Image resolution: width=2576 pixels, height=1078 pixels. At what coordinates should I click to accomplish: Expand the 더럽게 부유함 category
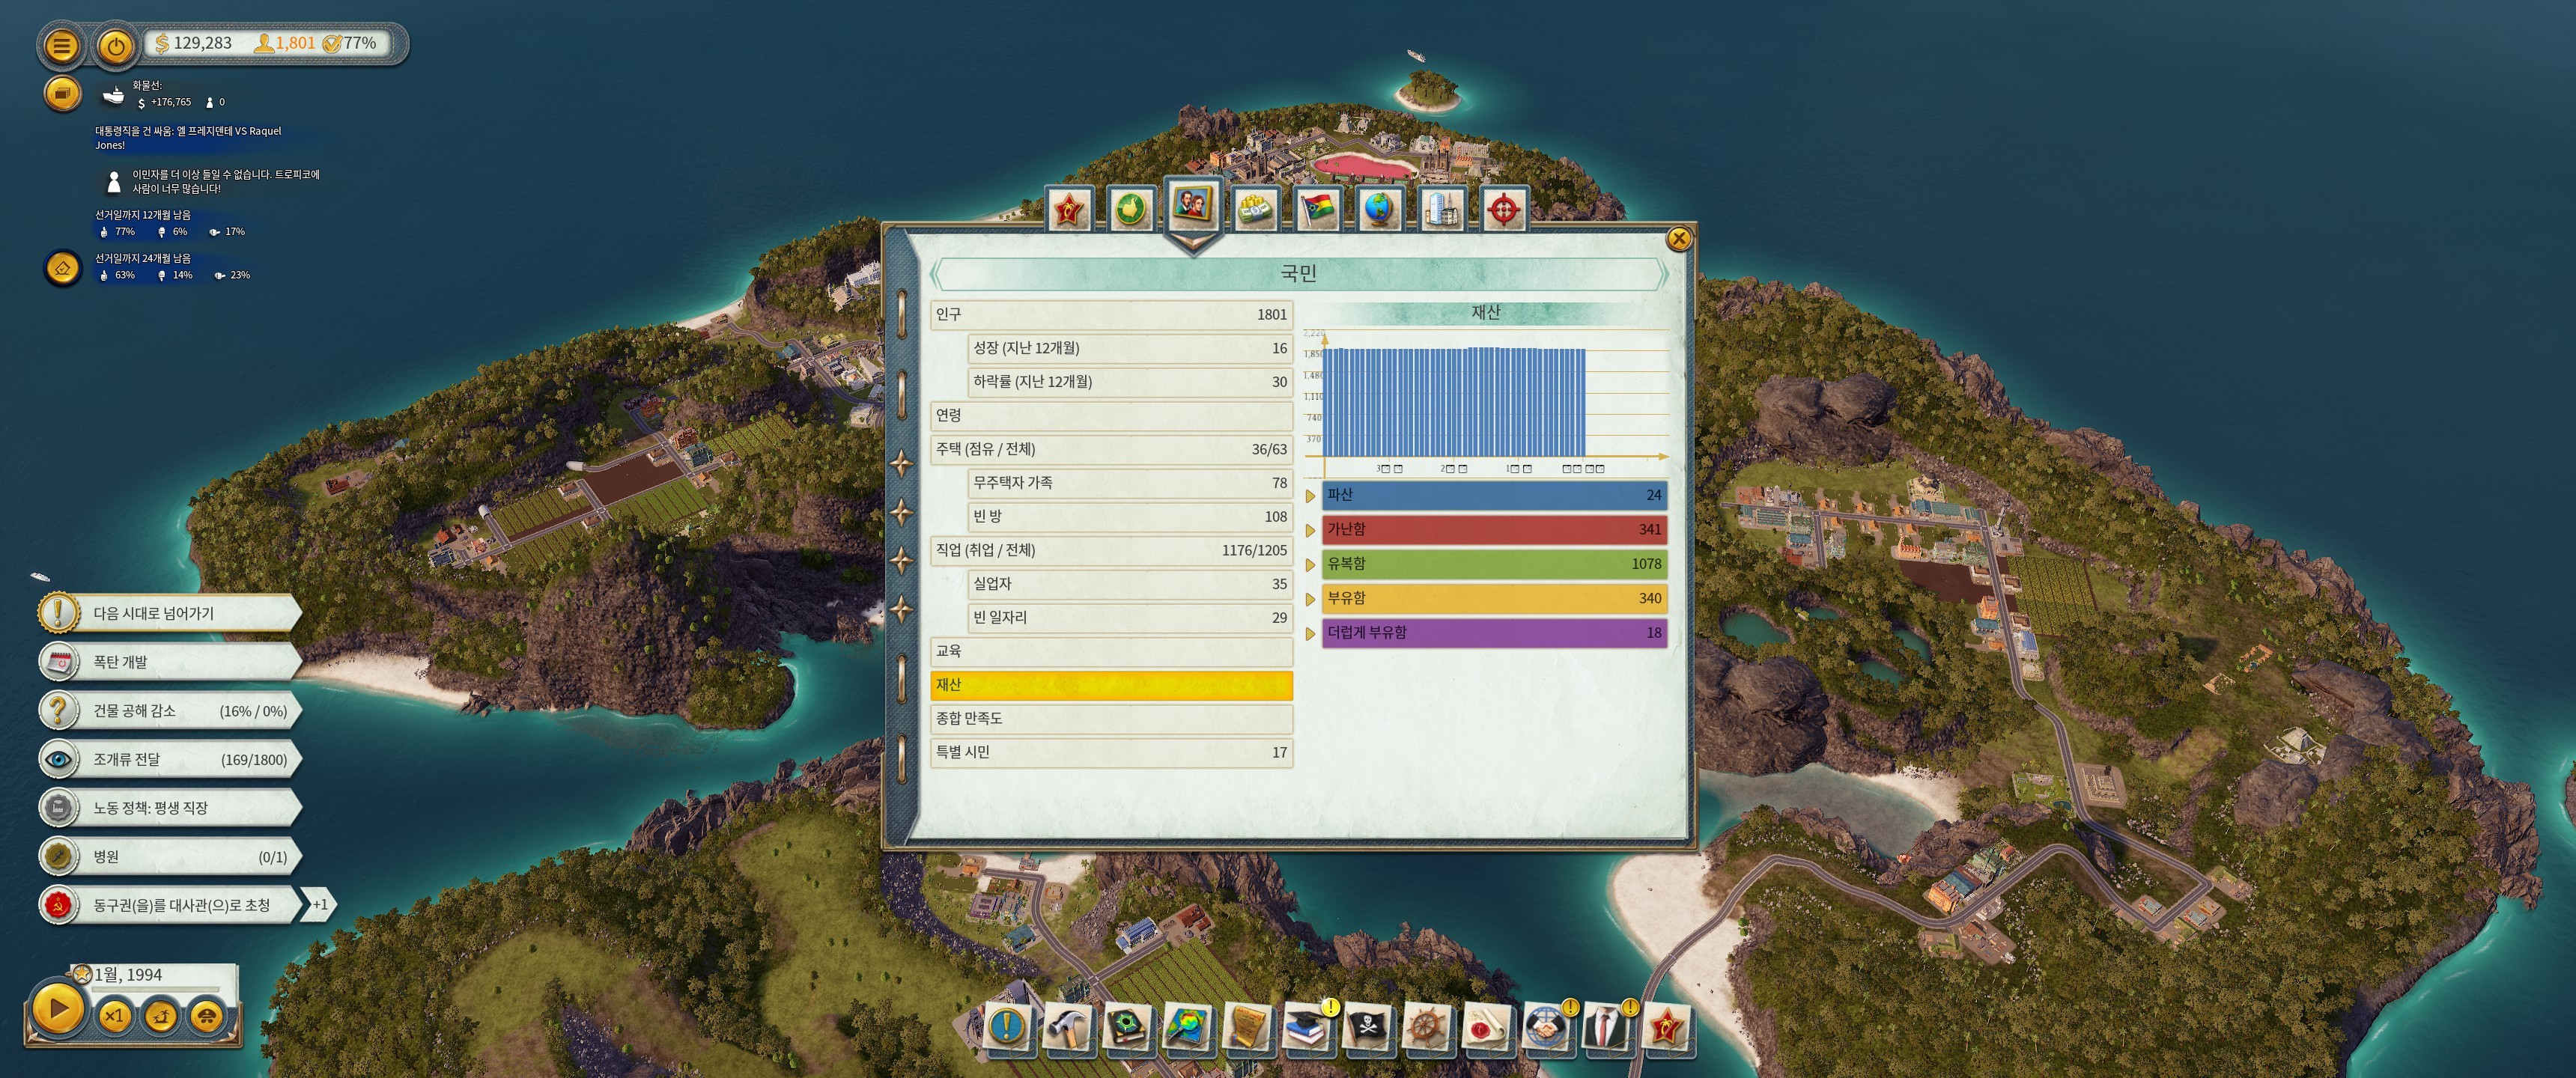1310,634
